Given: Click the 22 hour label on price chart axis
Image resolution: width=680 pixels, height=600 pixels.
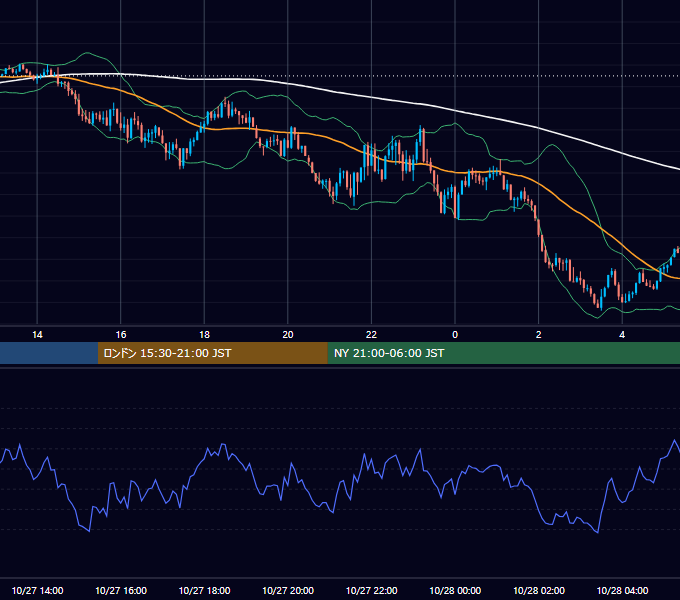Looking at the screenshot, I should coord(371,335).
